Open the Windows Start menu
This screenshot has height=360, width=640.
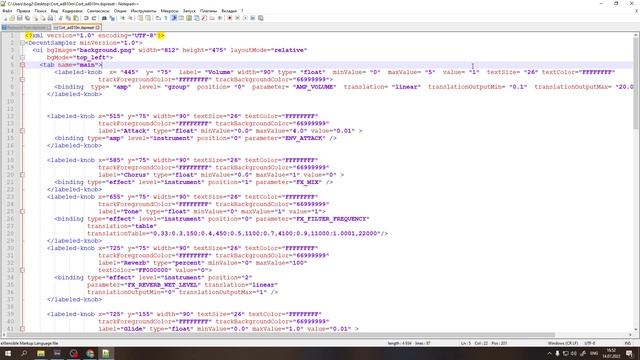click(8, 353)
